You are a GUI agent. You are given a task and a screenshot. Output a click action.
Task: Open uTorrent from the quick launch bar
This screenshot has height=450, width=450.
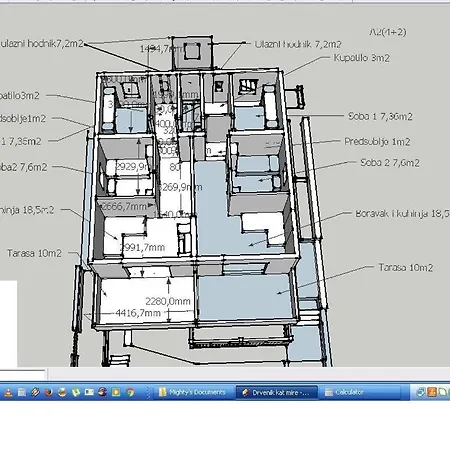[76, 392]
